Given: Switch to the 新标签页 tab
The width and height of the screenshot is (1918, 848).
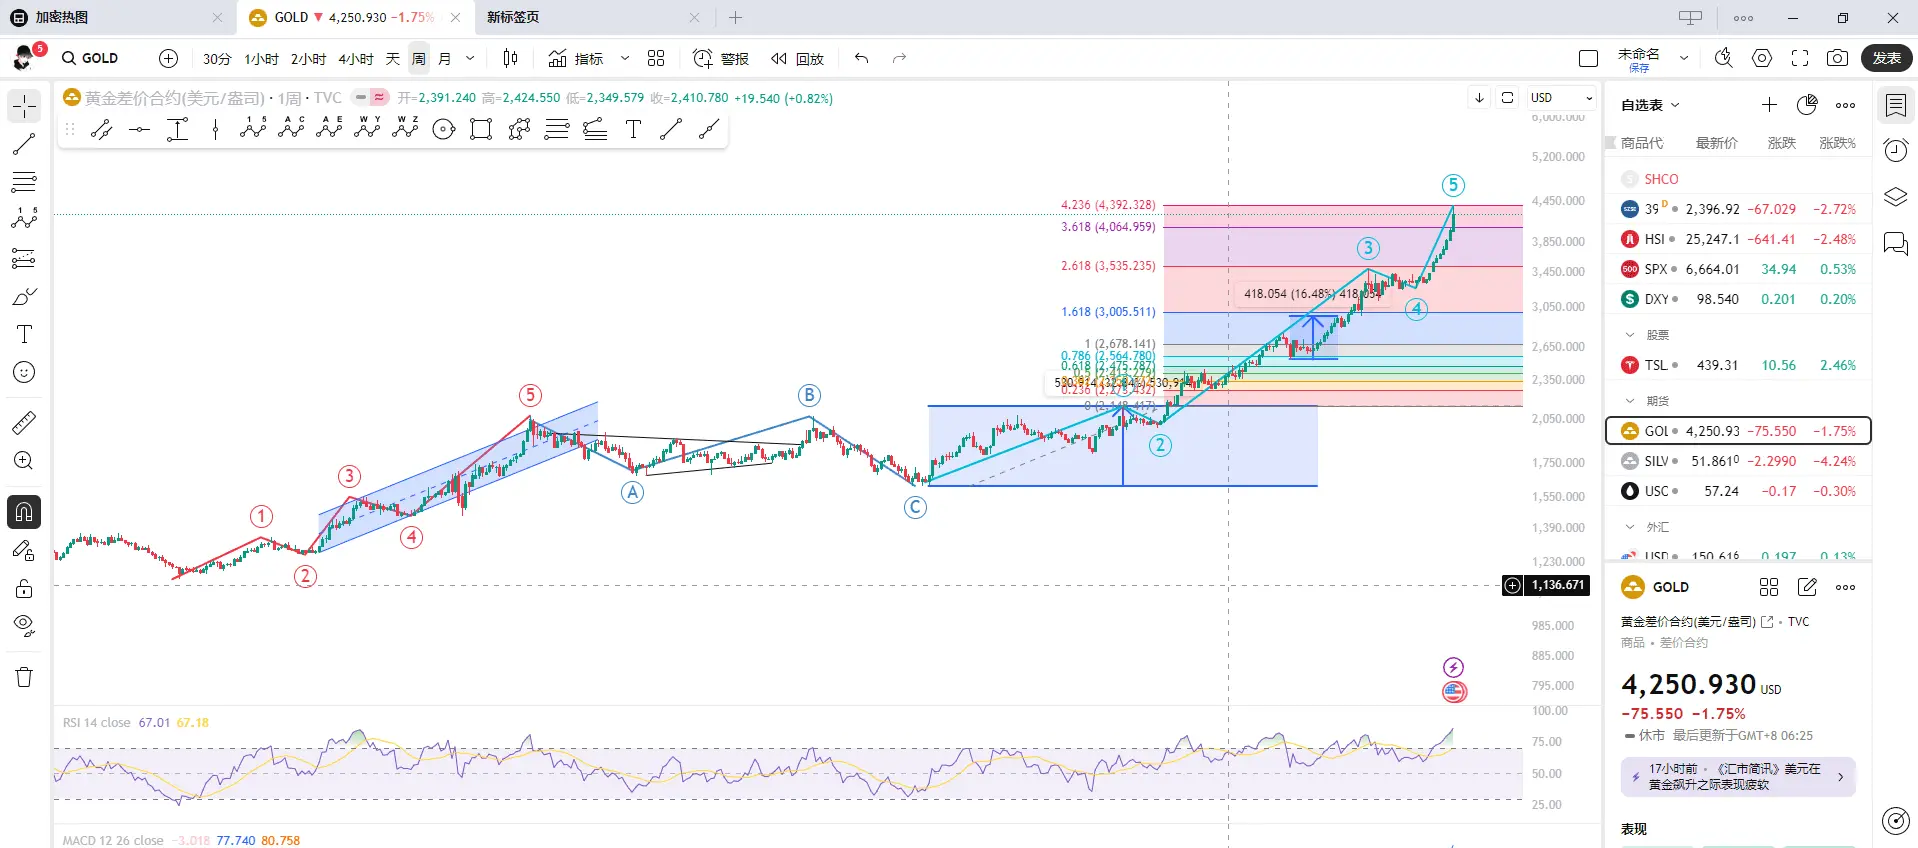Looking at the screenshot, I should 592,18.
